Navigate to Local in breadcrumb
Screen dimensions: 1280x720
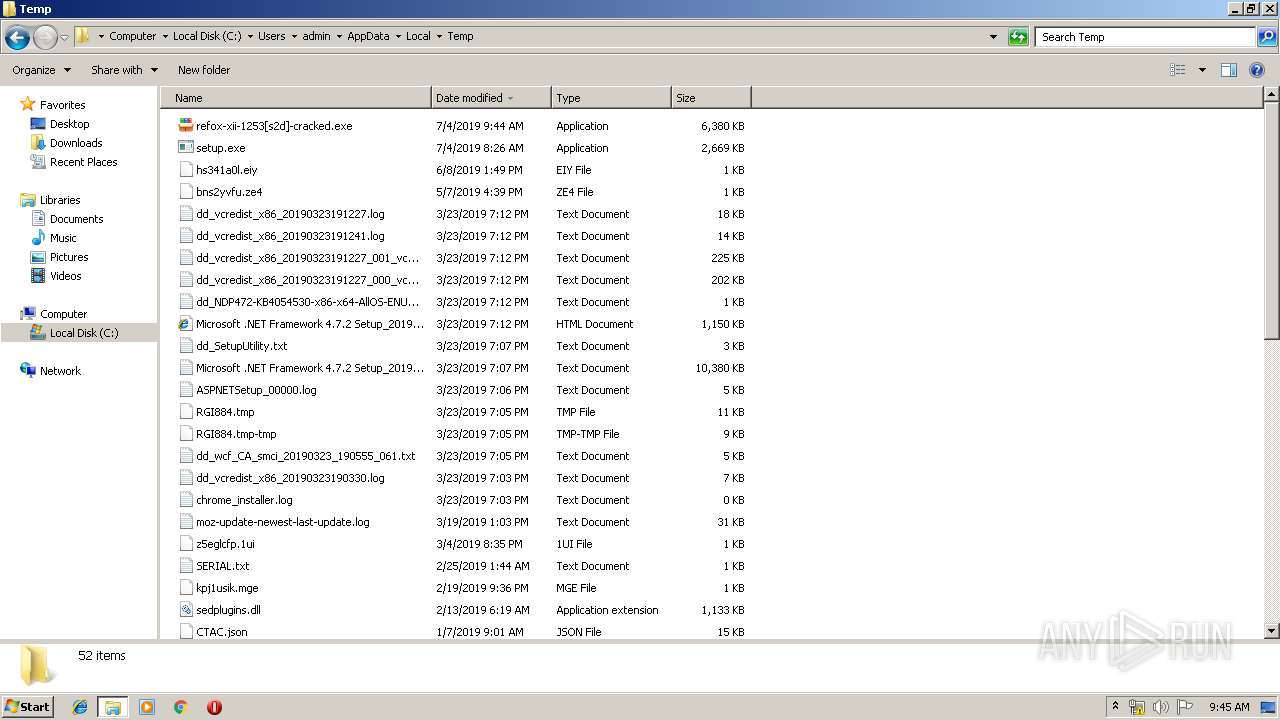(x=418, y=36)
